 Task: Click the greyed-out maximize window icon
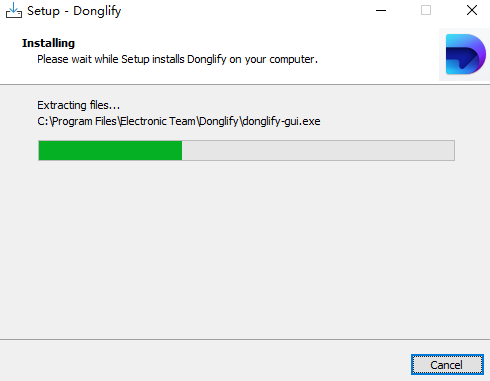coord(426,10)
